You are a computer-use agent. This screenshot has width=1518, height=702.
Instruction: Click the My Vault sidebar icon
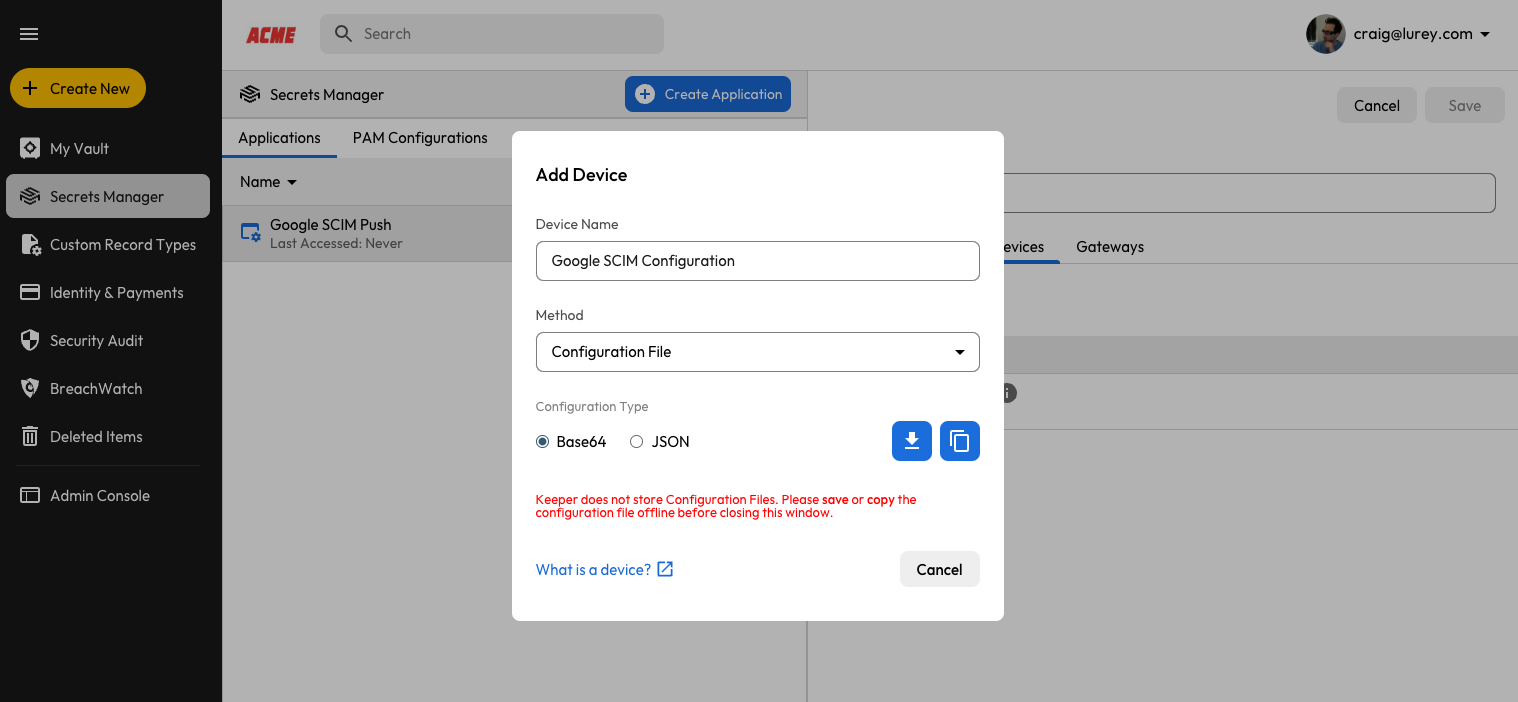tap(30, 148)
